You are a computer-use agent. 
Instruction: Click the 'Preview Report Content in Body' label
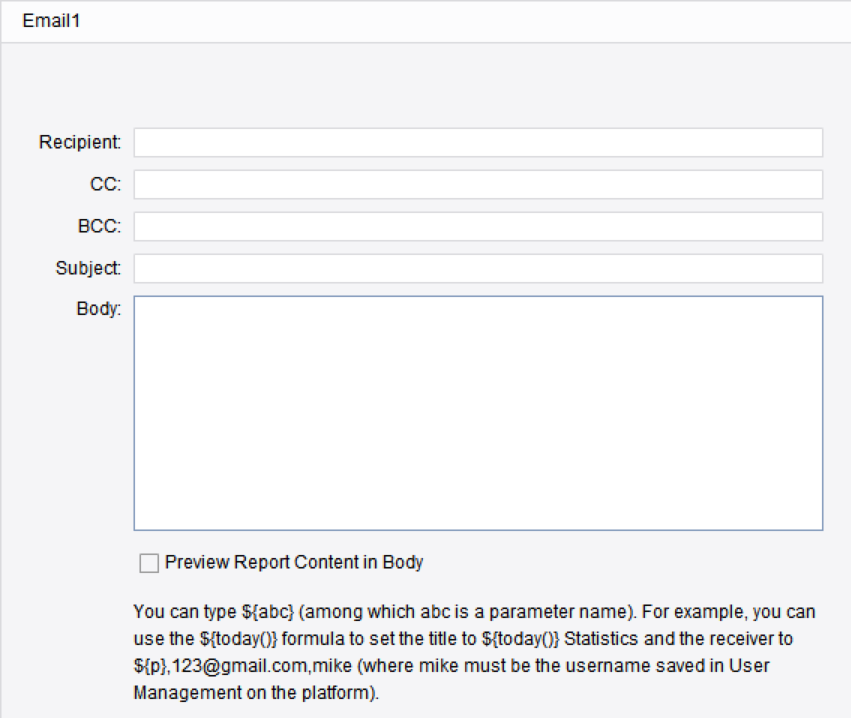(294, 562)
